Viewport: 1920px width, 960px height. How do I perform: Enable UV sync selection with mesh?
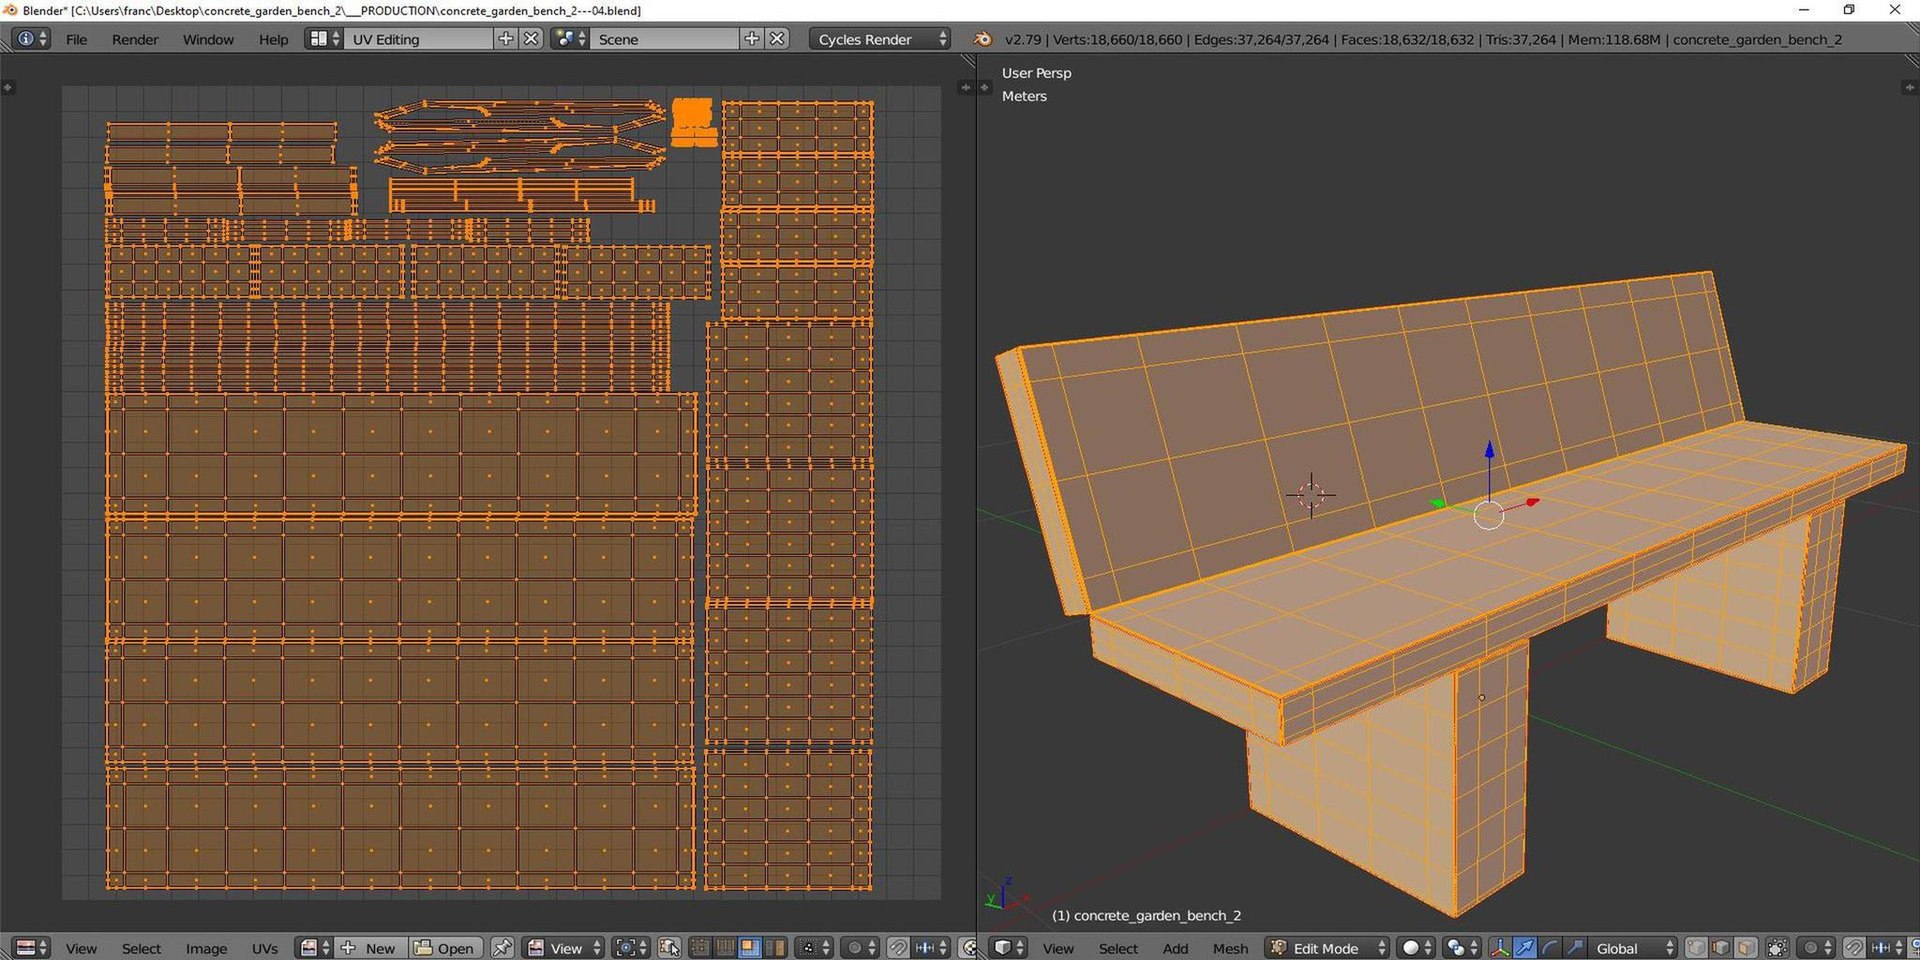(x=669, y=947)
